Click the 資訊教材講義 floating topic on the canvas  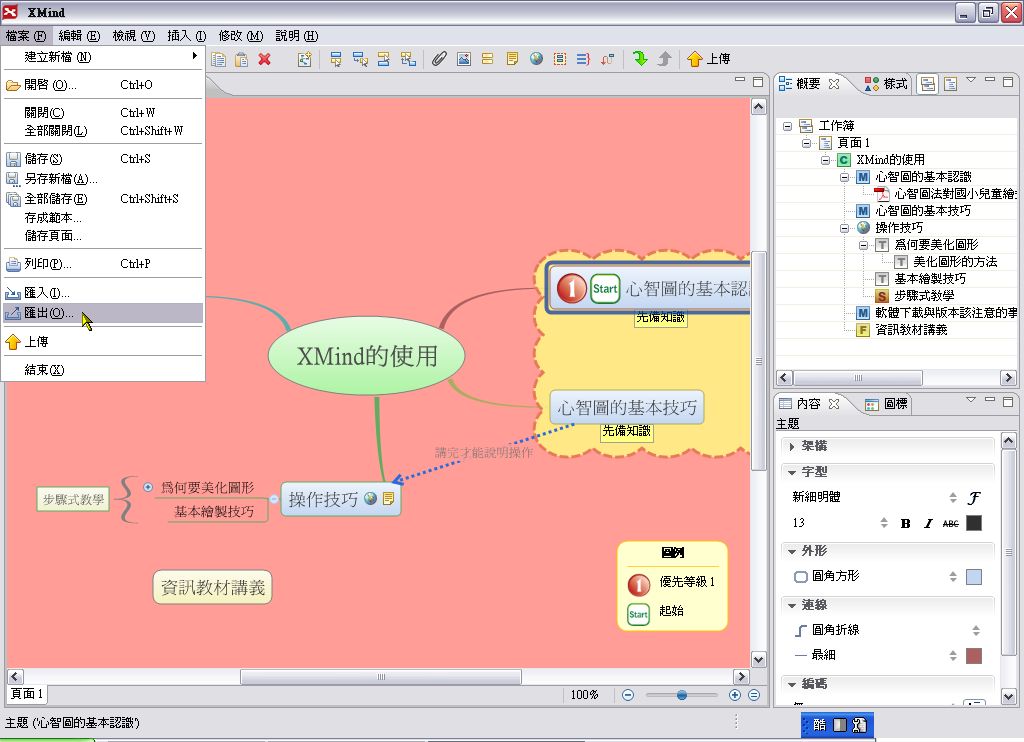[213, 588]
